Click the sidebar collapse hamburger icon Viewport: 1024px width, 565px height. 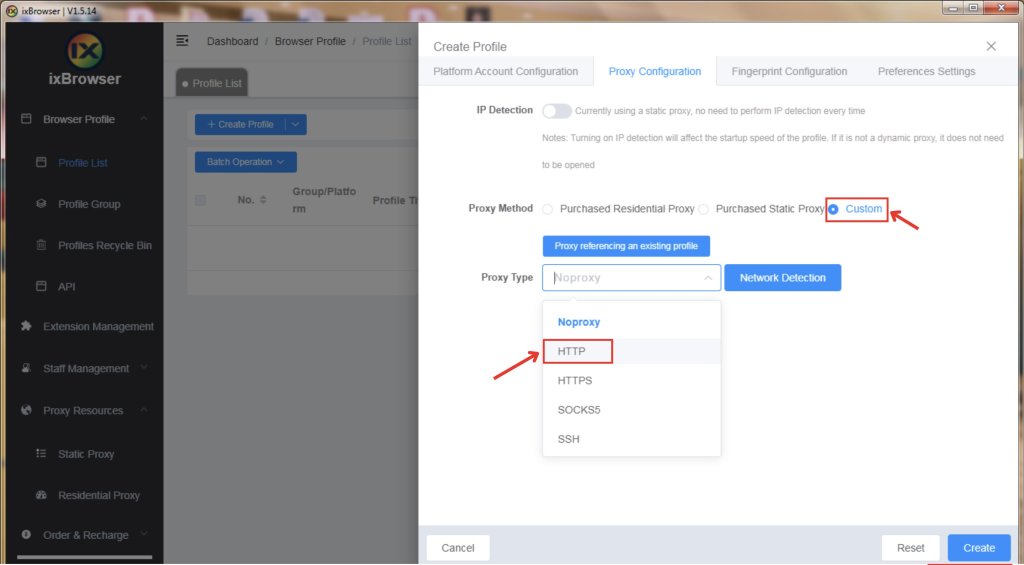coord(182,41)
